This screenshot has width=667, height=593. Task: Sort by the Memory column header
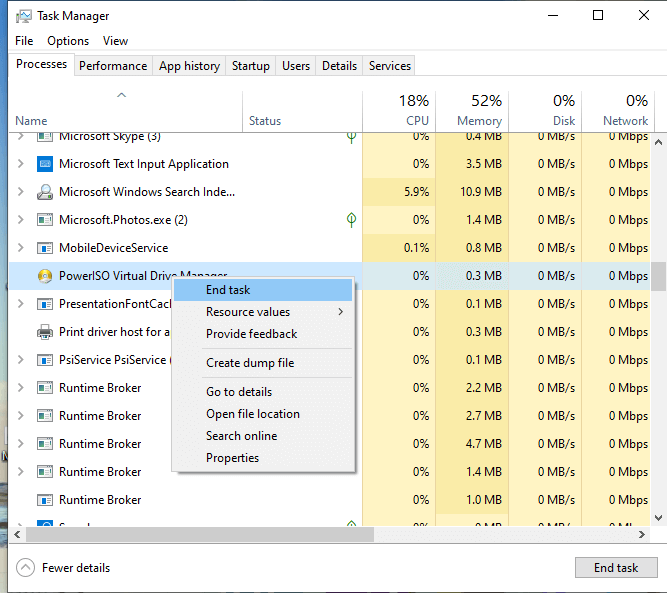[x=472, y=111]
